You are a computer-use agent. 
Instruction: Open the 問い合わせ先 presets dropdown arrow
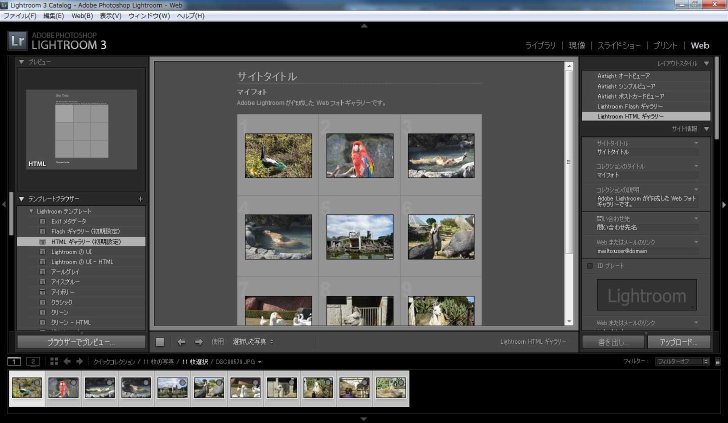(696, 219)
